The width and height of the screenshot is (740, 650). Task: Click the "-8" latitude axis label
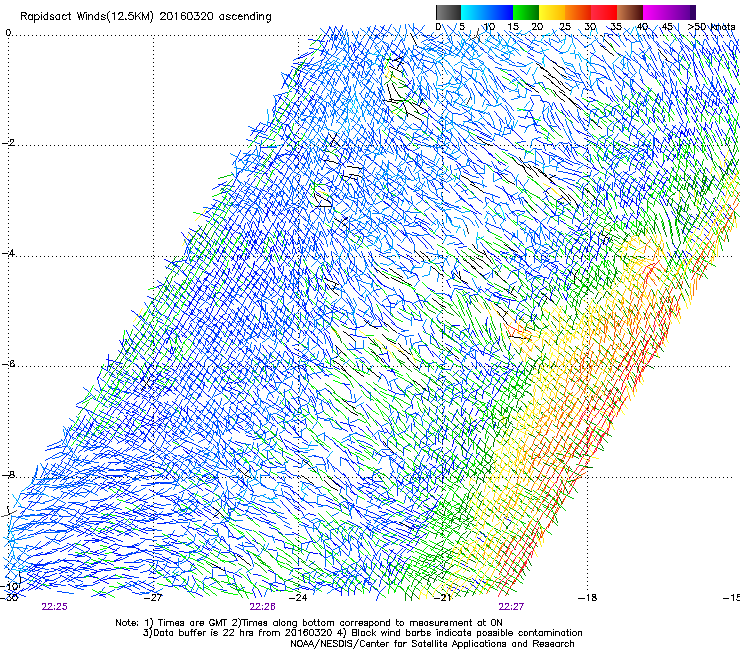coord(8,475)
